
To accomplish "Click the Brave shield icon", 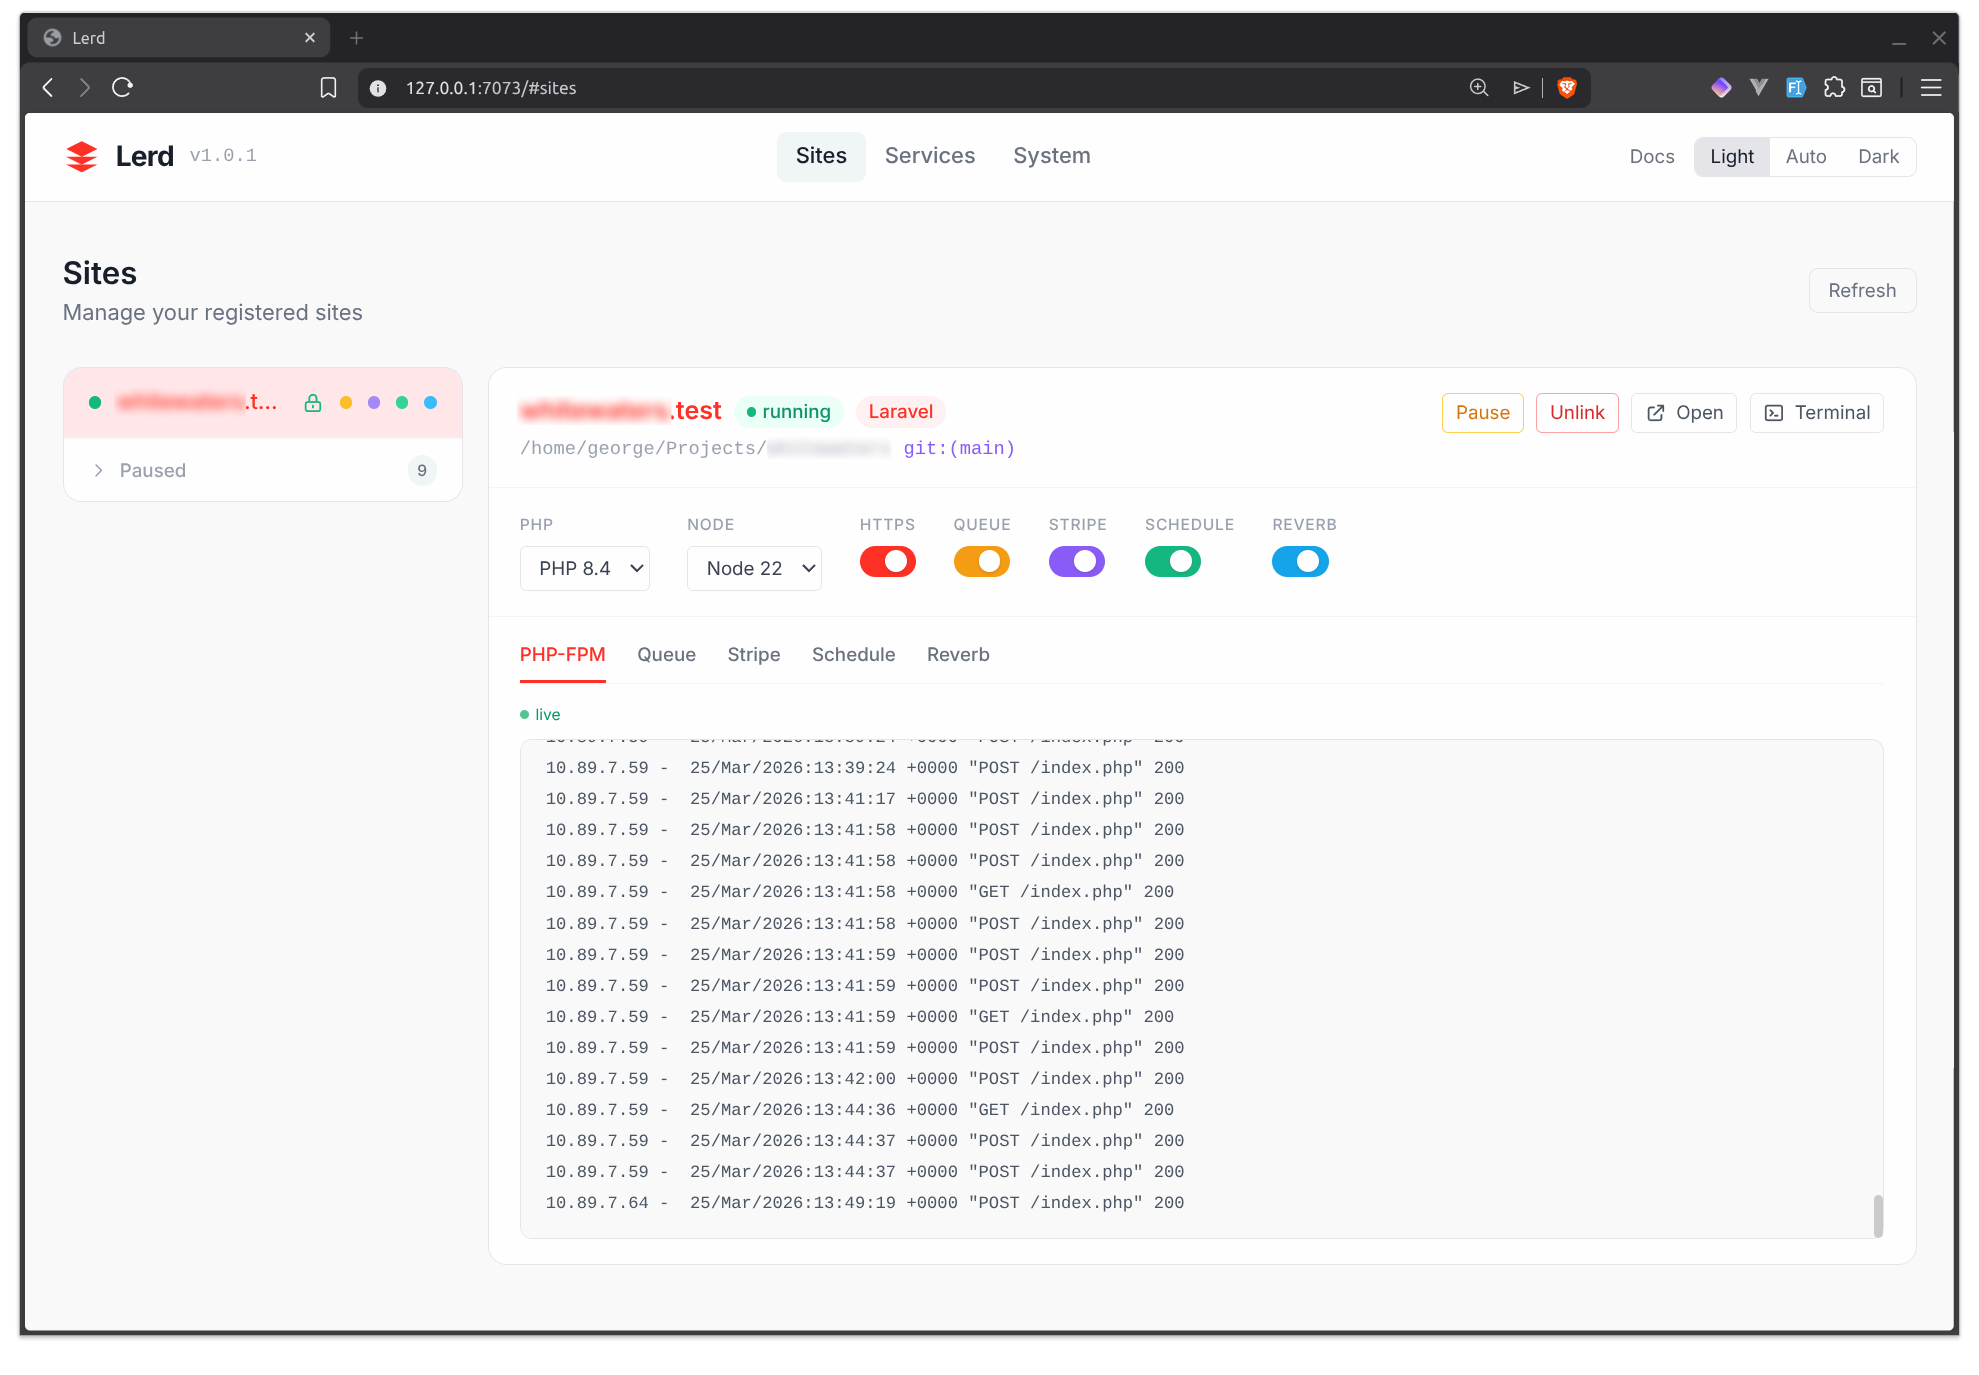I will pyautogui.click(x=1567, y=88).
